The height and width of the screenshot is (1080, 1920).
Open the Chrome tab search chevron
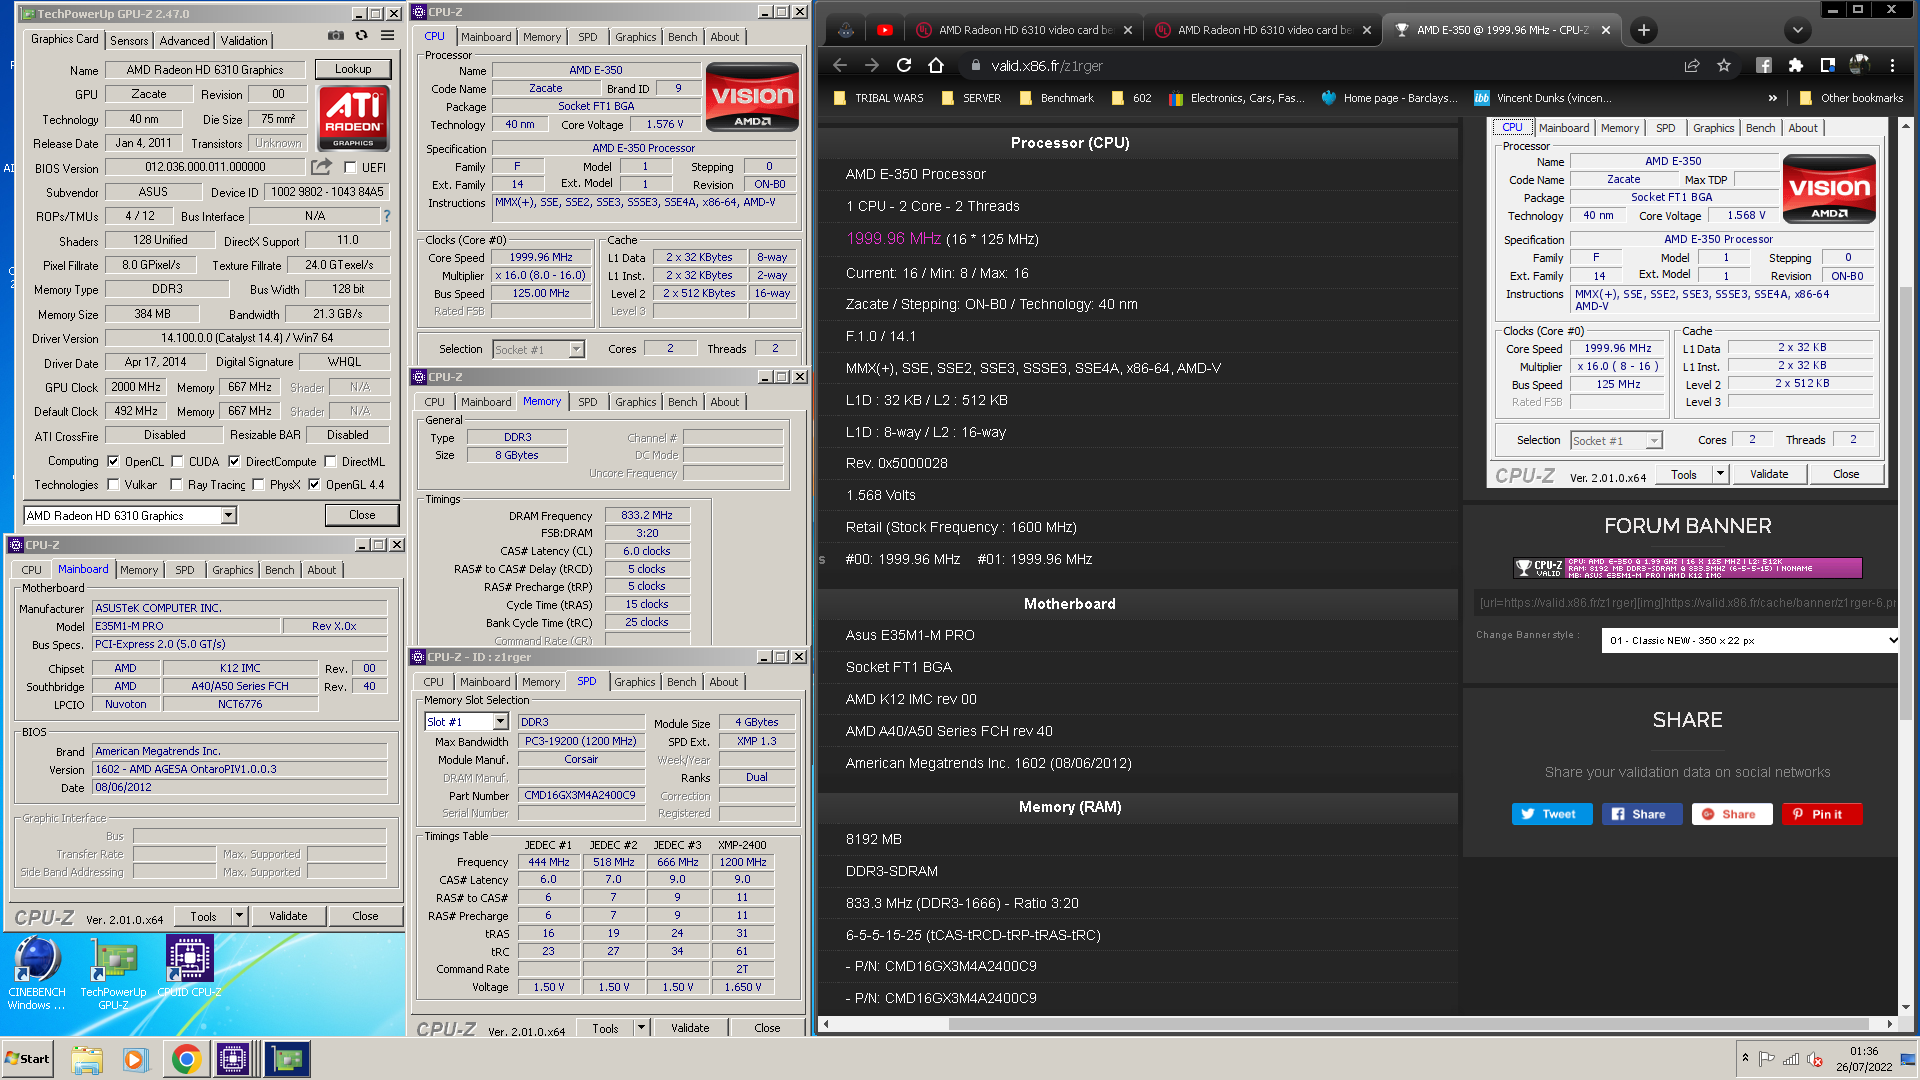(x=1798, y=30)
